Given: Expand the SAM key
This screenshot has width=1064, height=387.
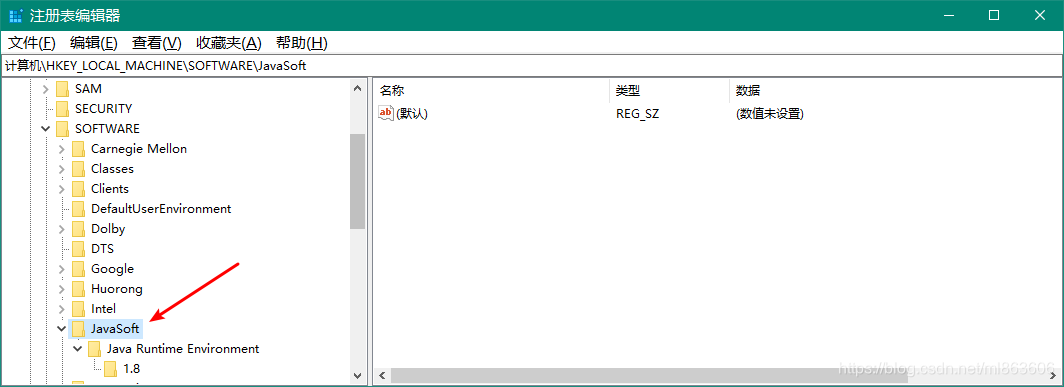Looking at the screenshot, I should click(45, 89).
